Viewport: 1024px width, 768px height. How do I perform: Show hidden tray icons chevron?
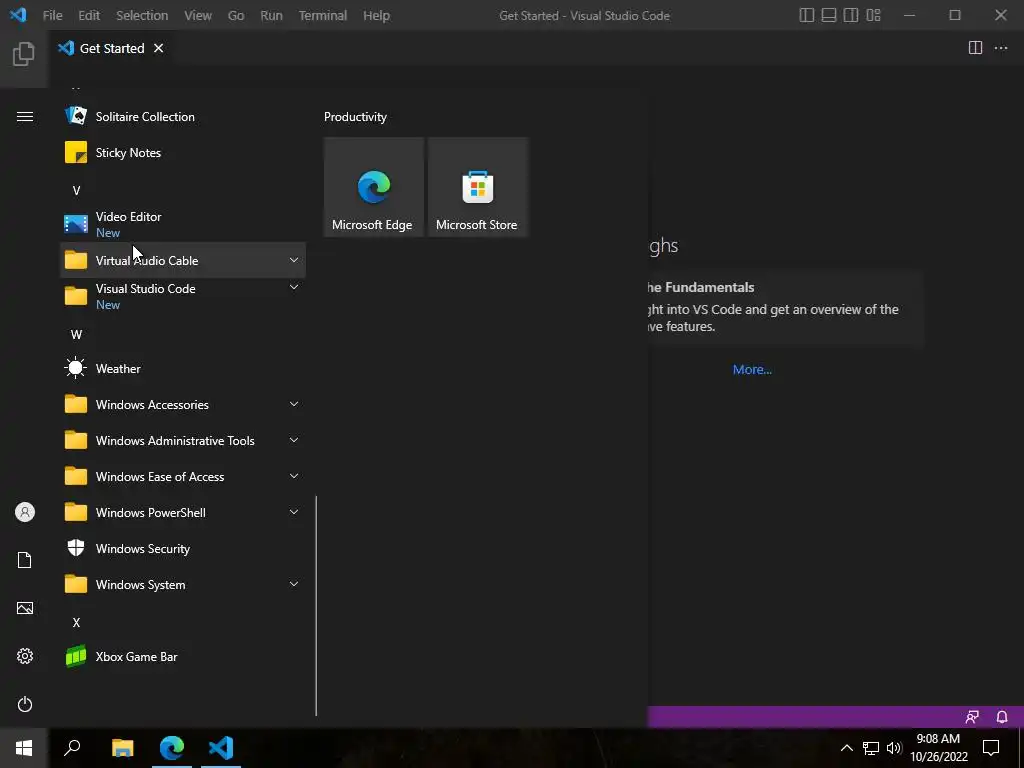846,748
